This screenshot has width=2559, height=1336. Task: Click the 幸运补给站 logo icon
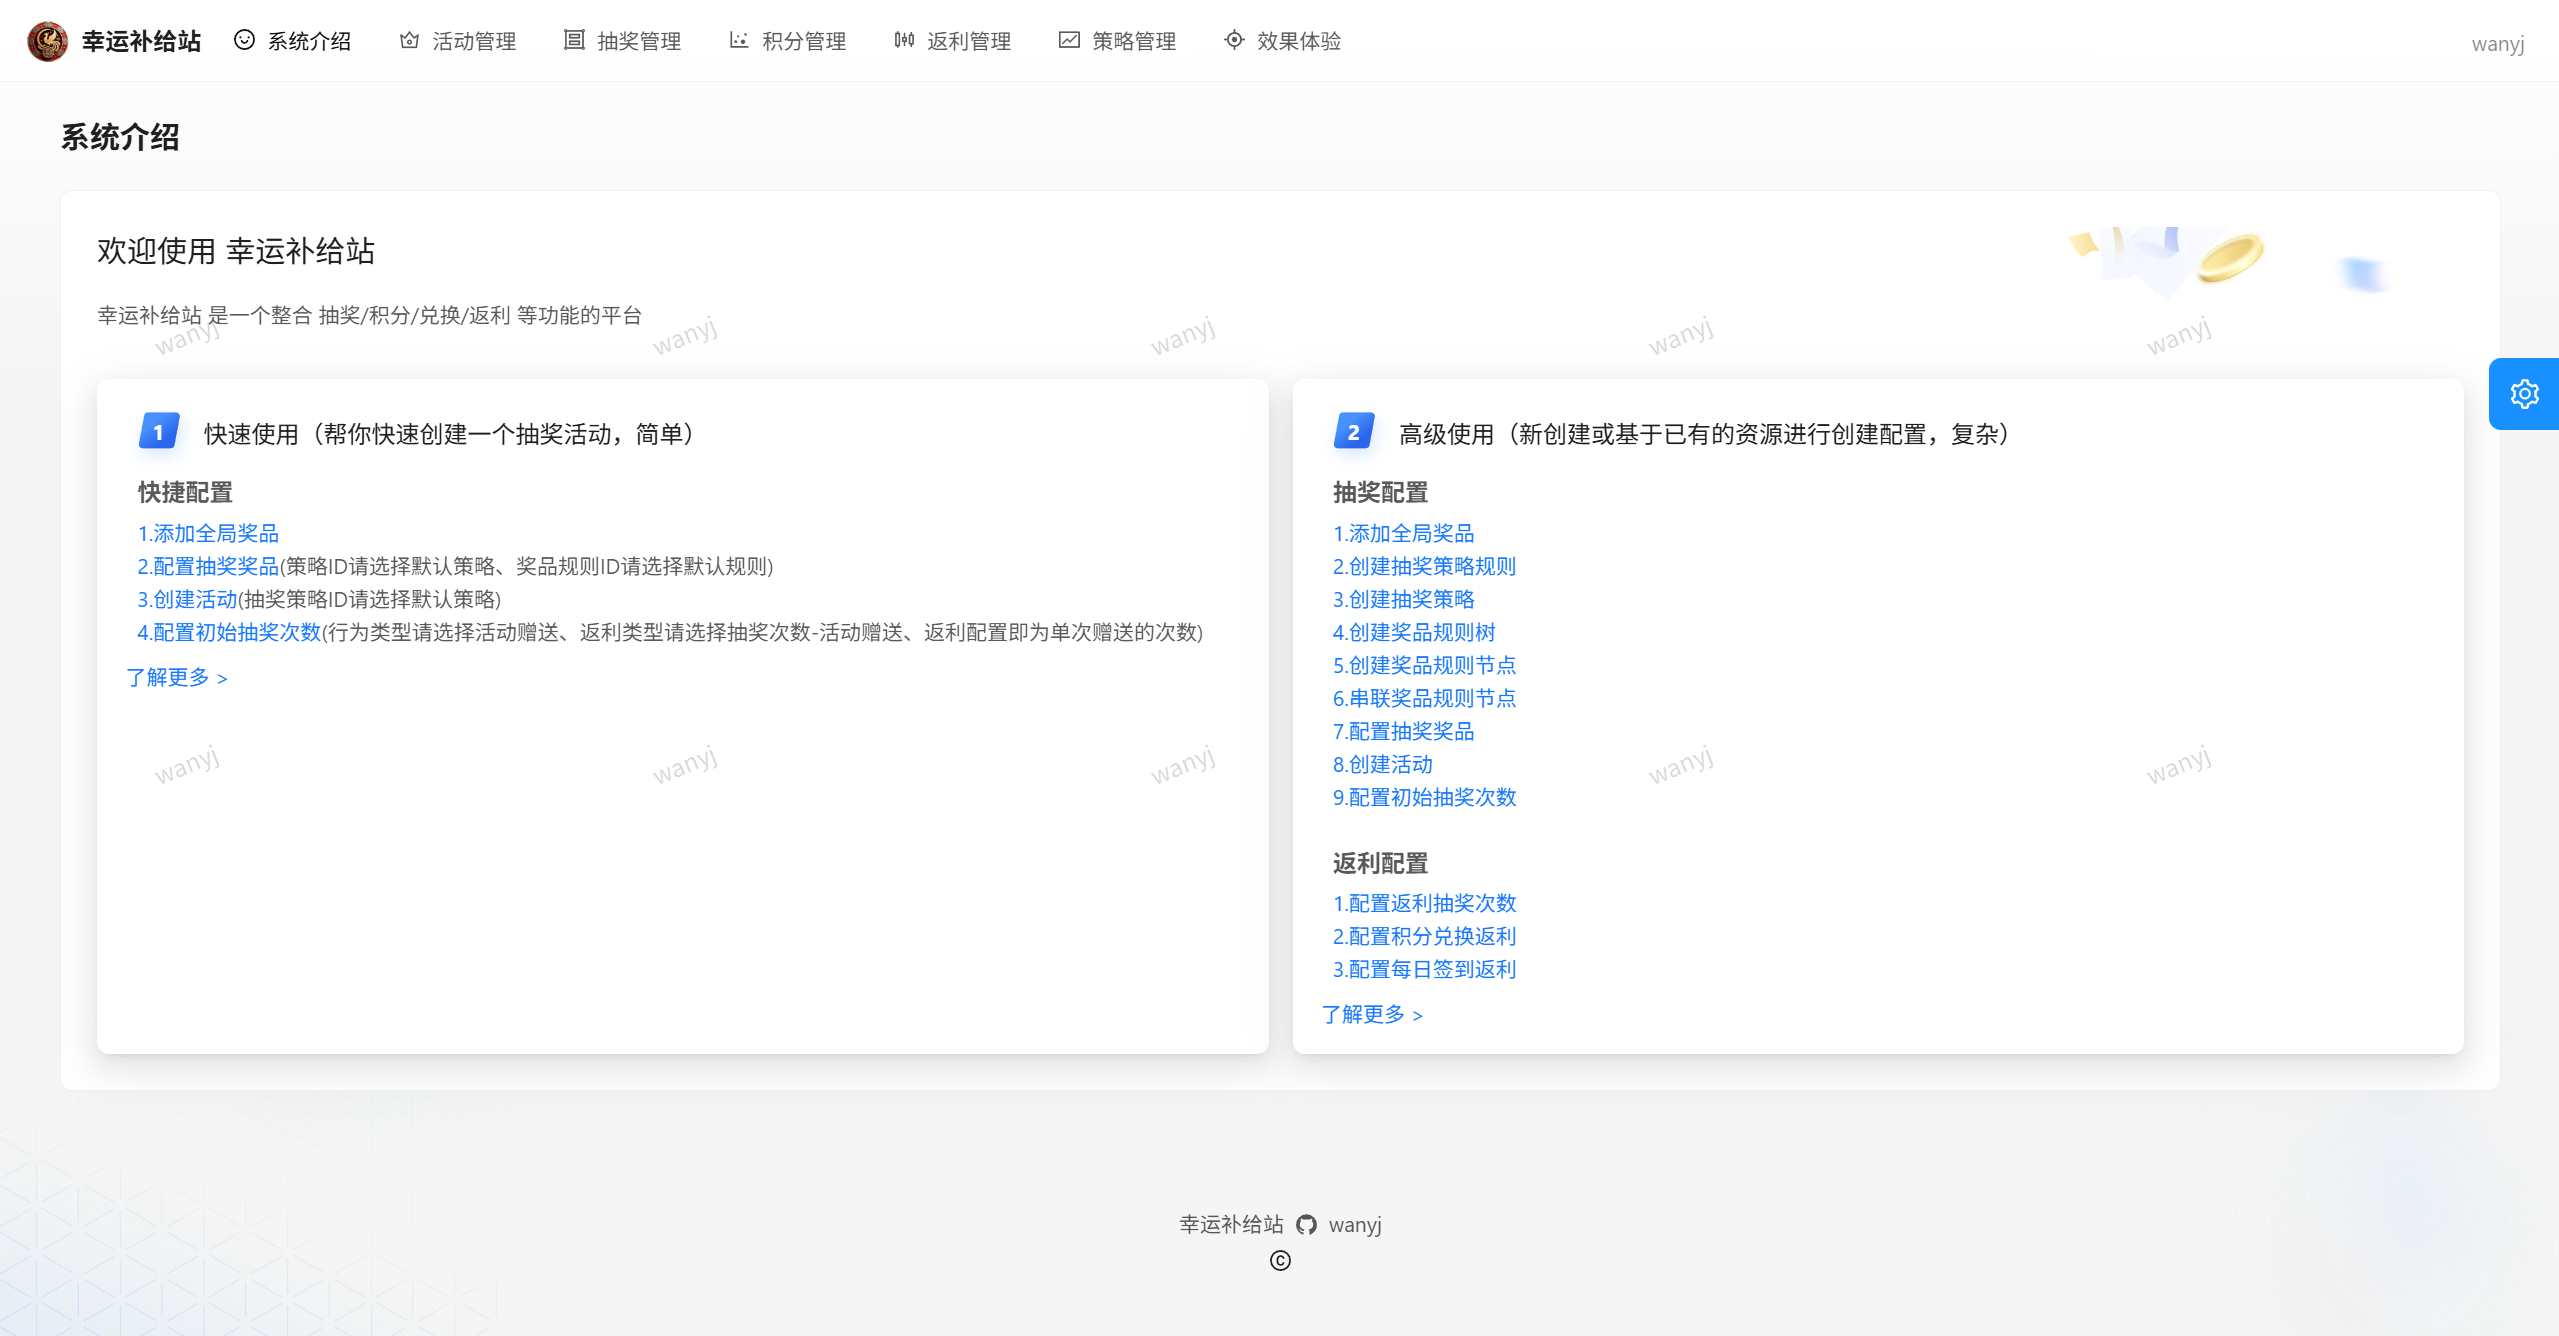pyautogui.click(x=47, y=41)
